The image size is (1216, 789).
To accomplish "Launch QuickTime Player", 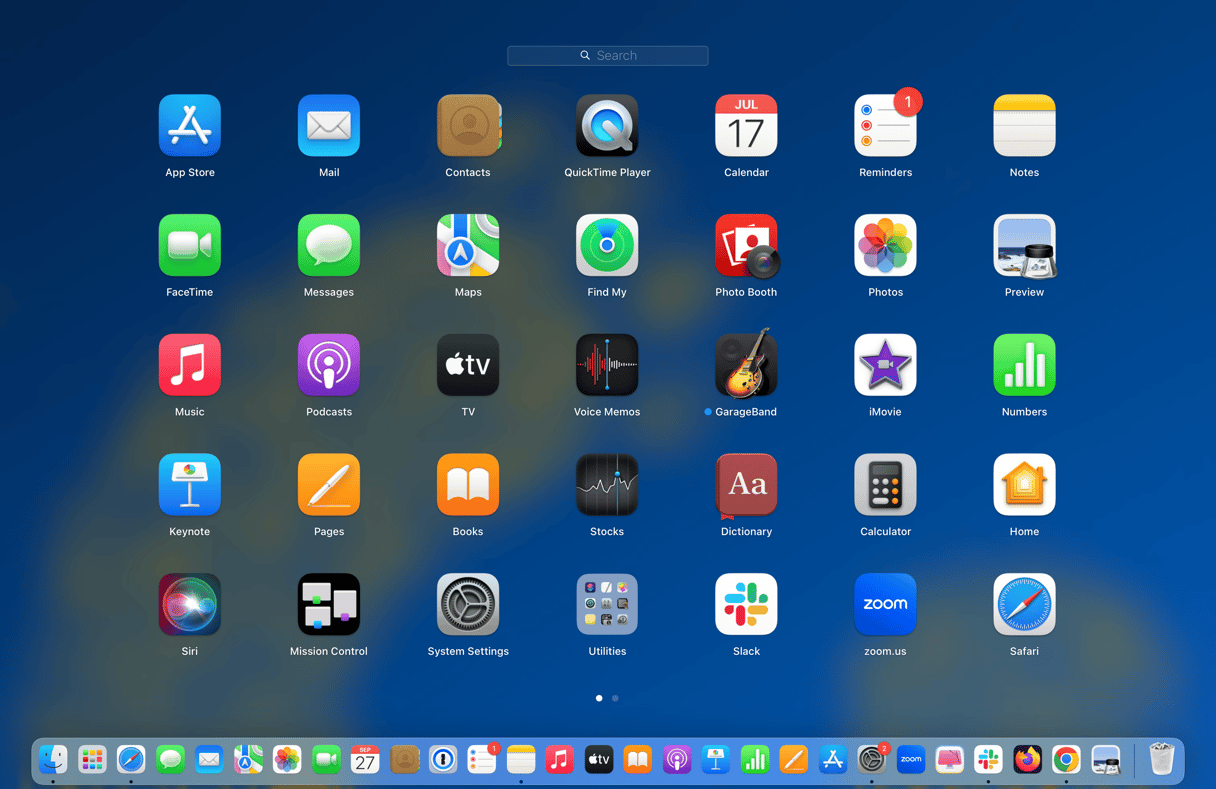I will pos(607,126).
